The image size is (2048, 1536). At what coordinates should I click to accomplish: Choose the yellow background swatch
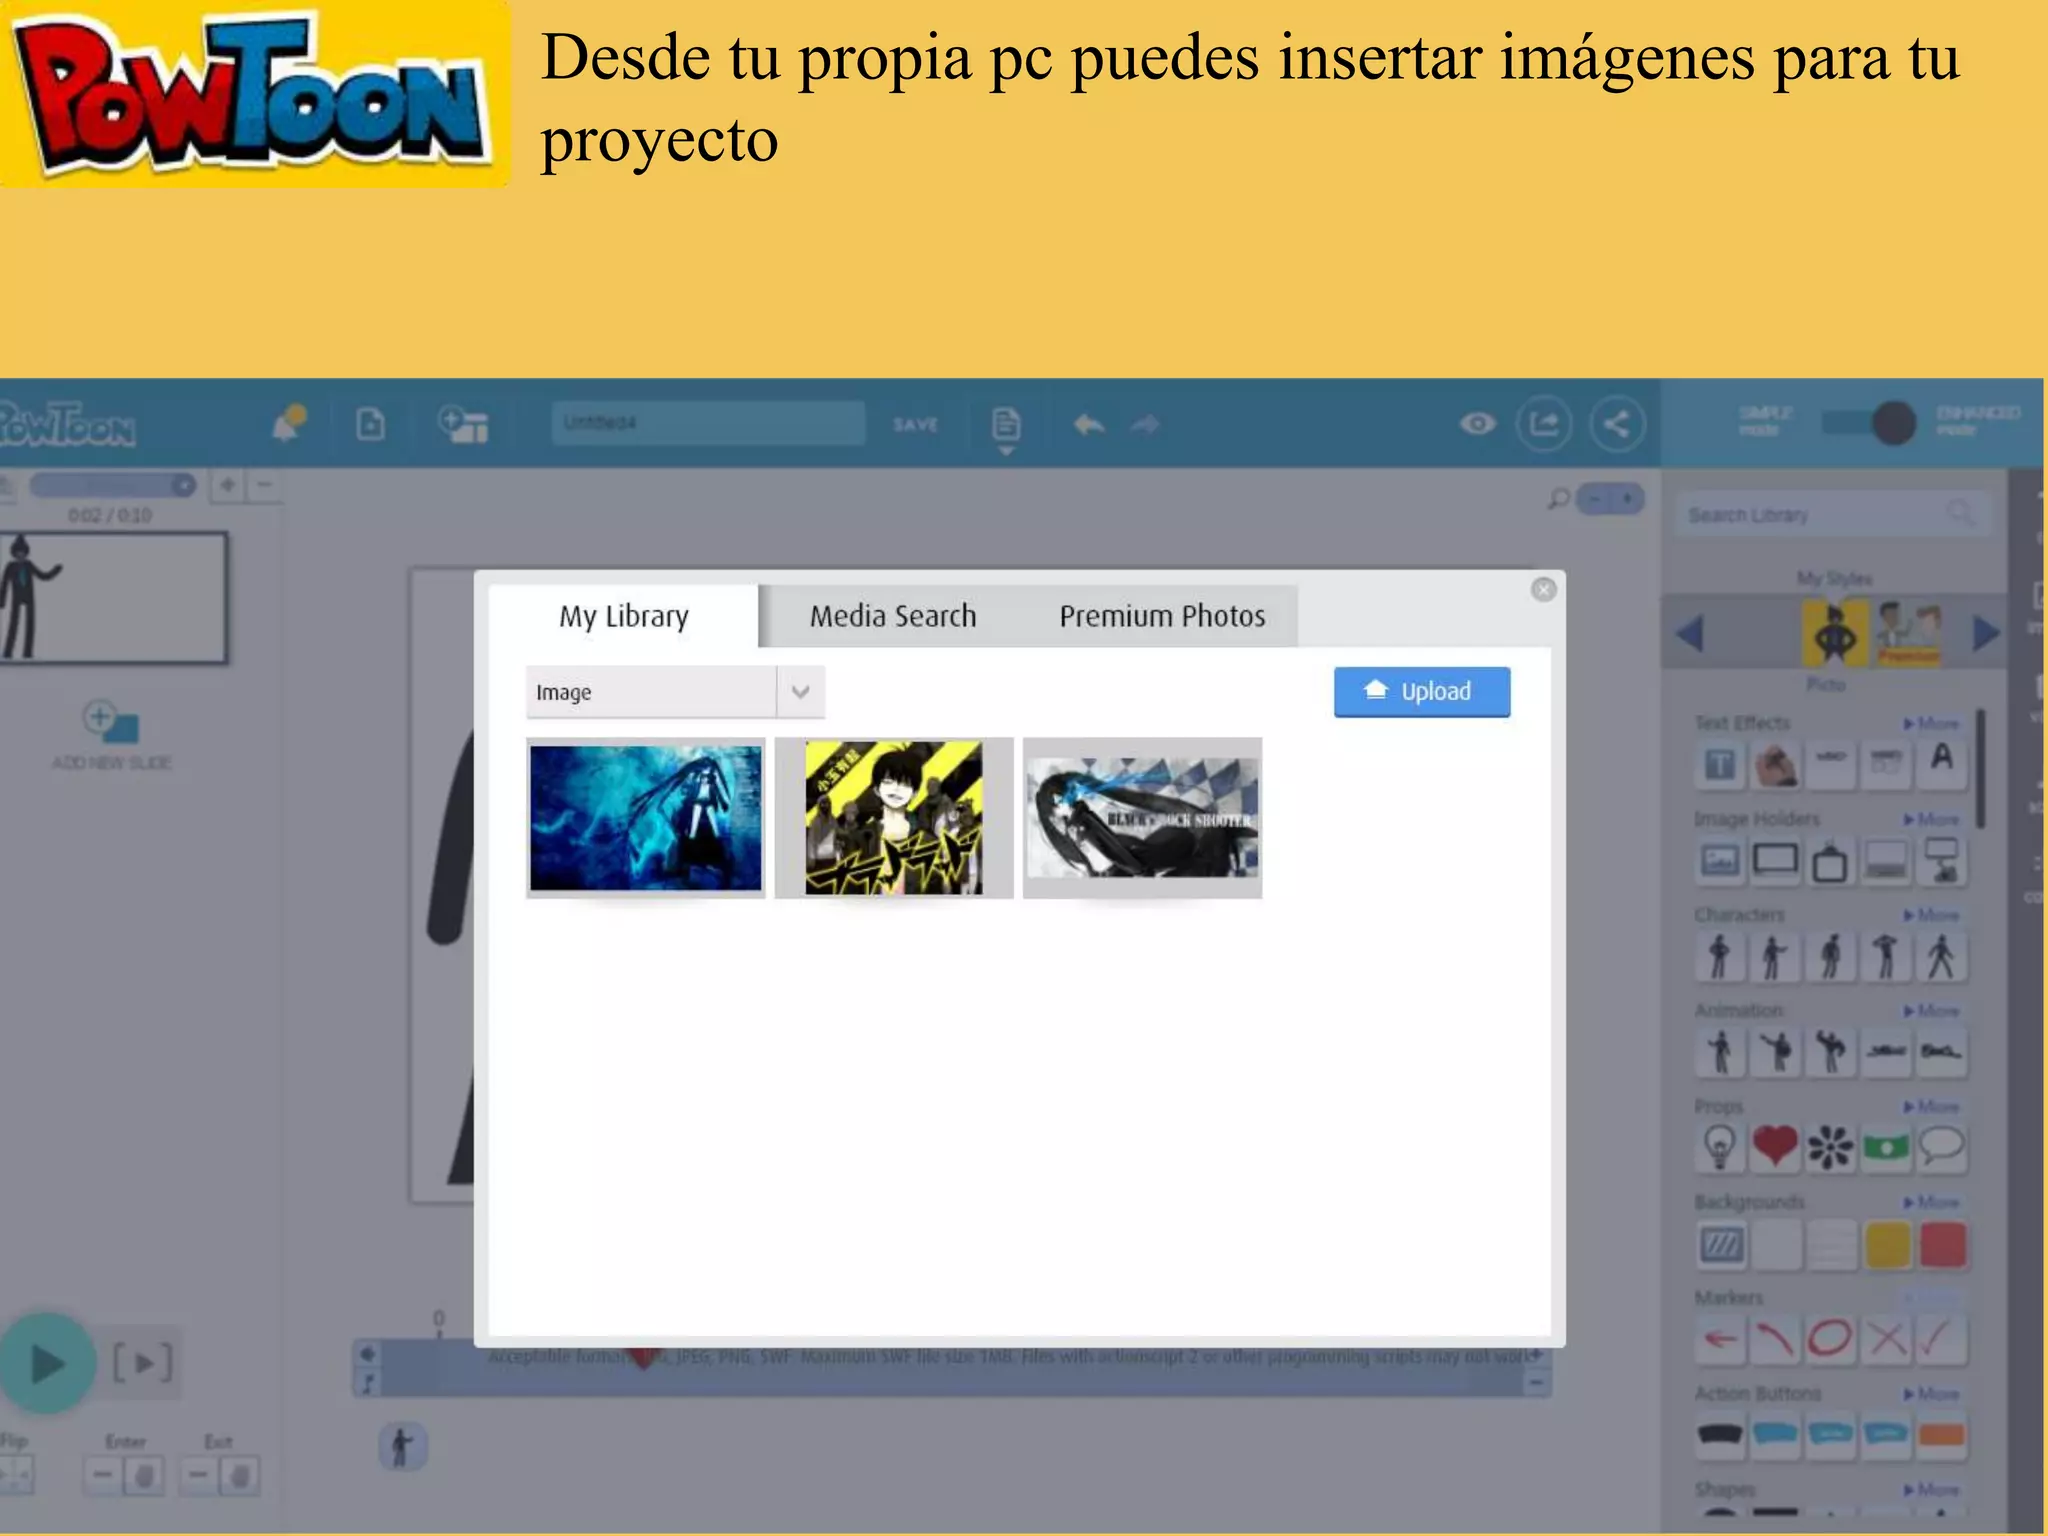(x=1886, y=1244)
